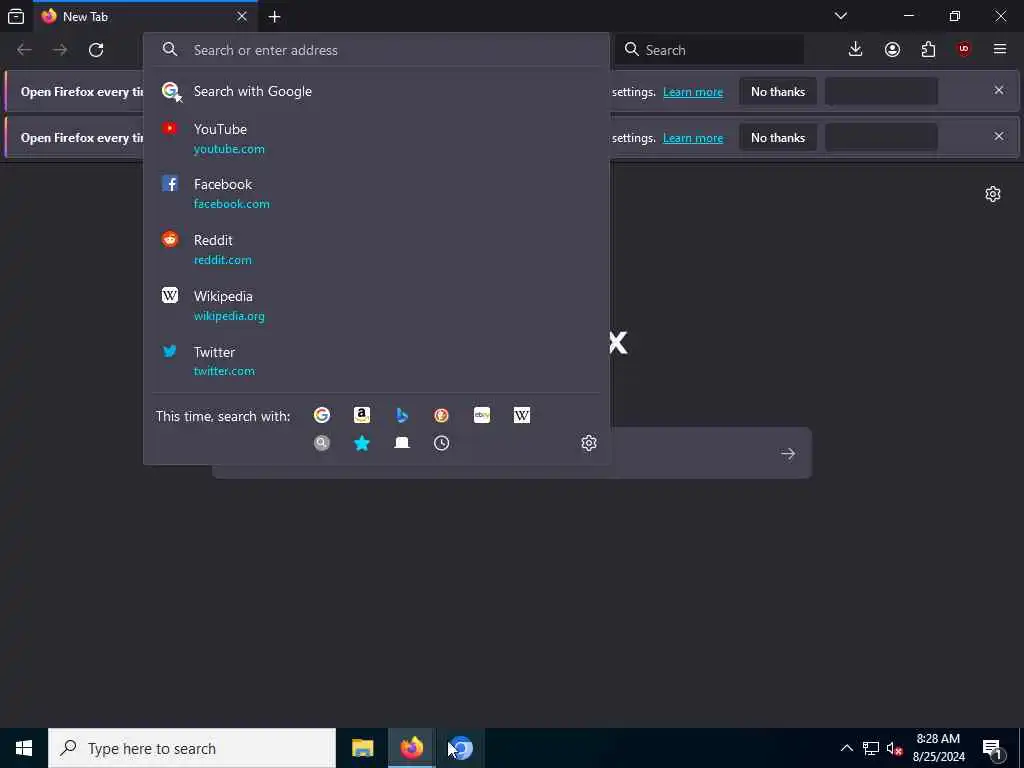
Task: Click No thanks in first notification bar
Action: [778, 92]
